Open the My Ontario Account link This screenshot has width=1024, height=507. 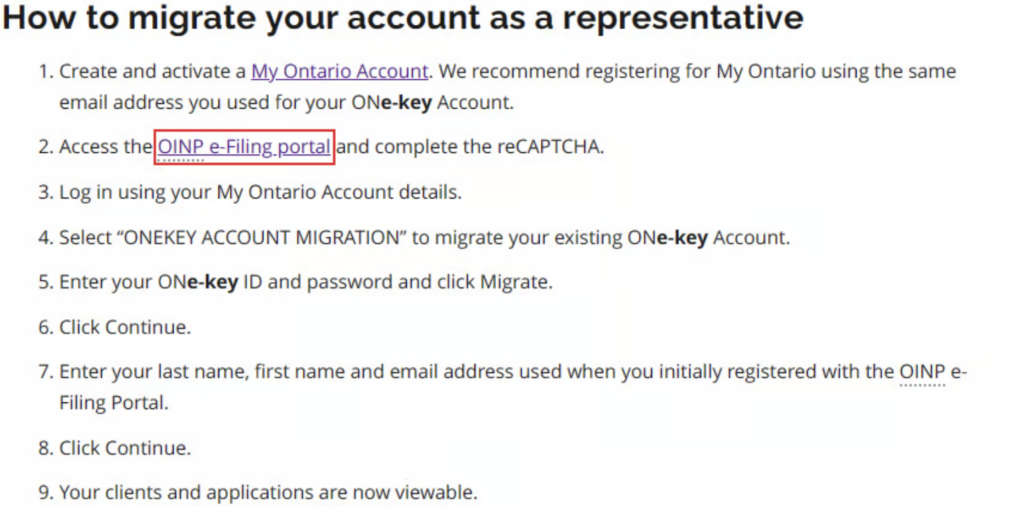pyautogui.click(x=340, y=71)
